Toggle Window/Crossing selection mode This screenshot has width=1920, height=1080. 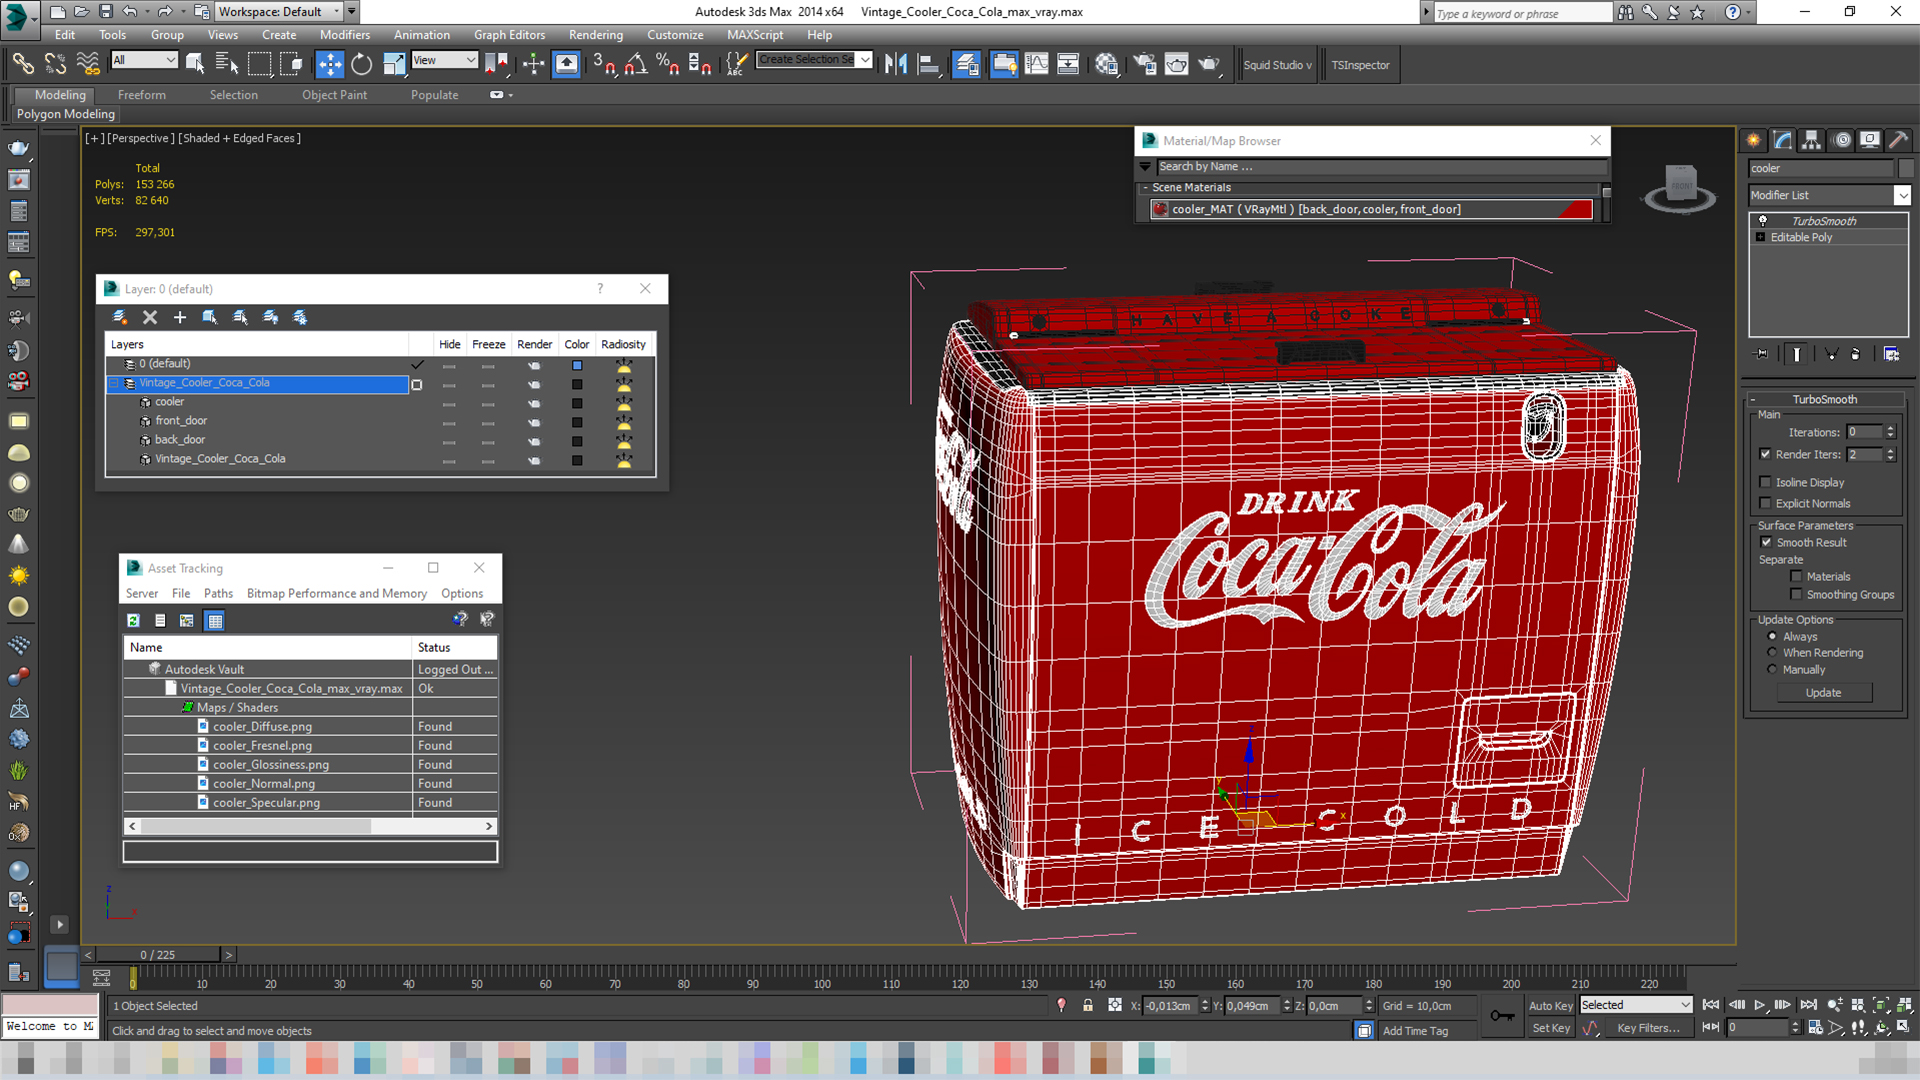click(x=291, y=64)
